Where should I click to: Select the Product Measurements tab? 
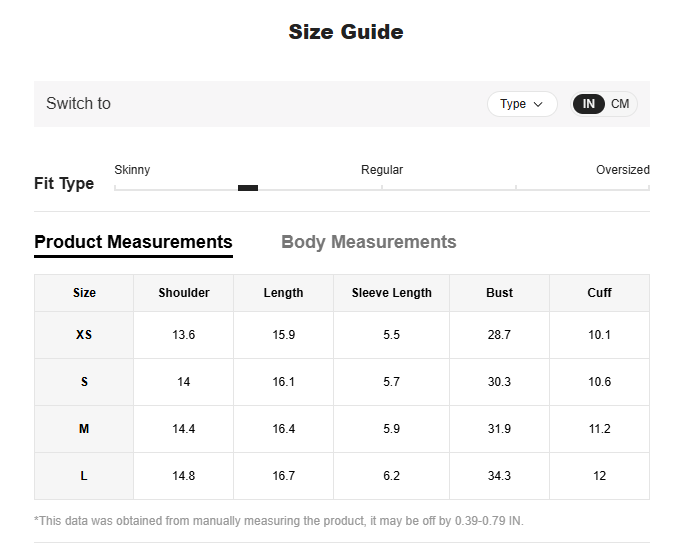point(133,242)
